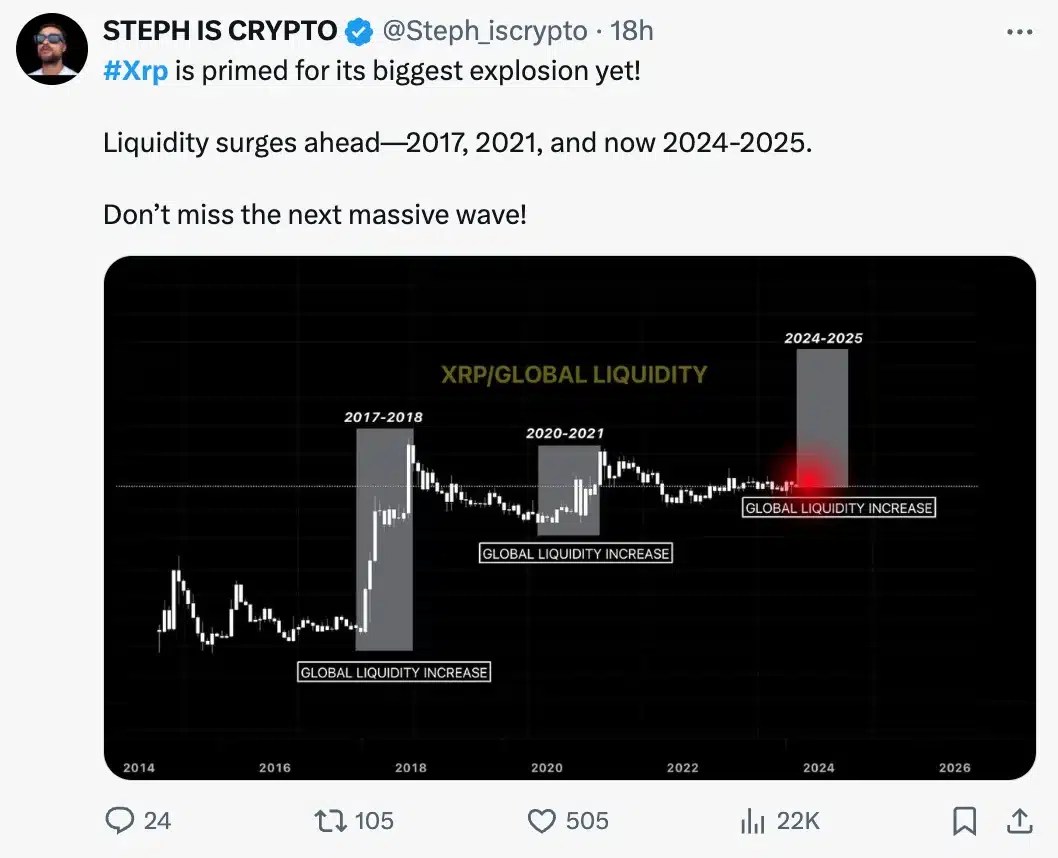Click the share arrow icon
1058x858 pixels.
click(1019, 820)
